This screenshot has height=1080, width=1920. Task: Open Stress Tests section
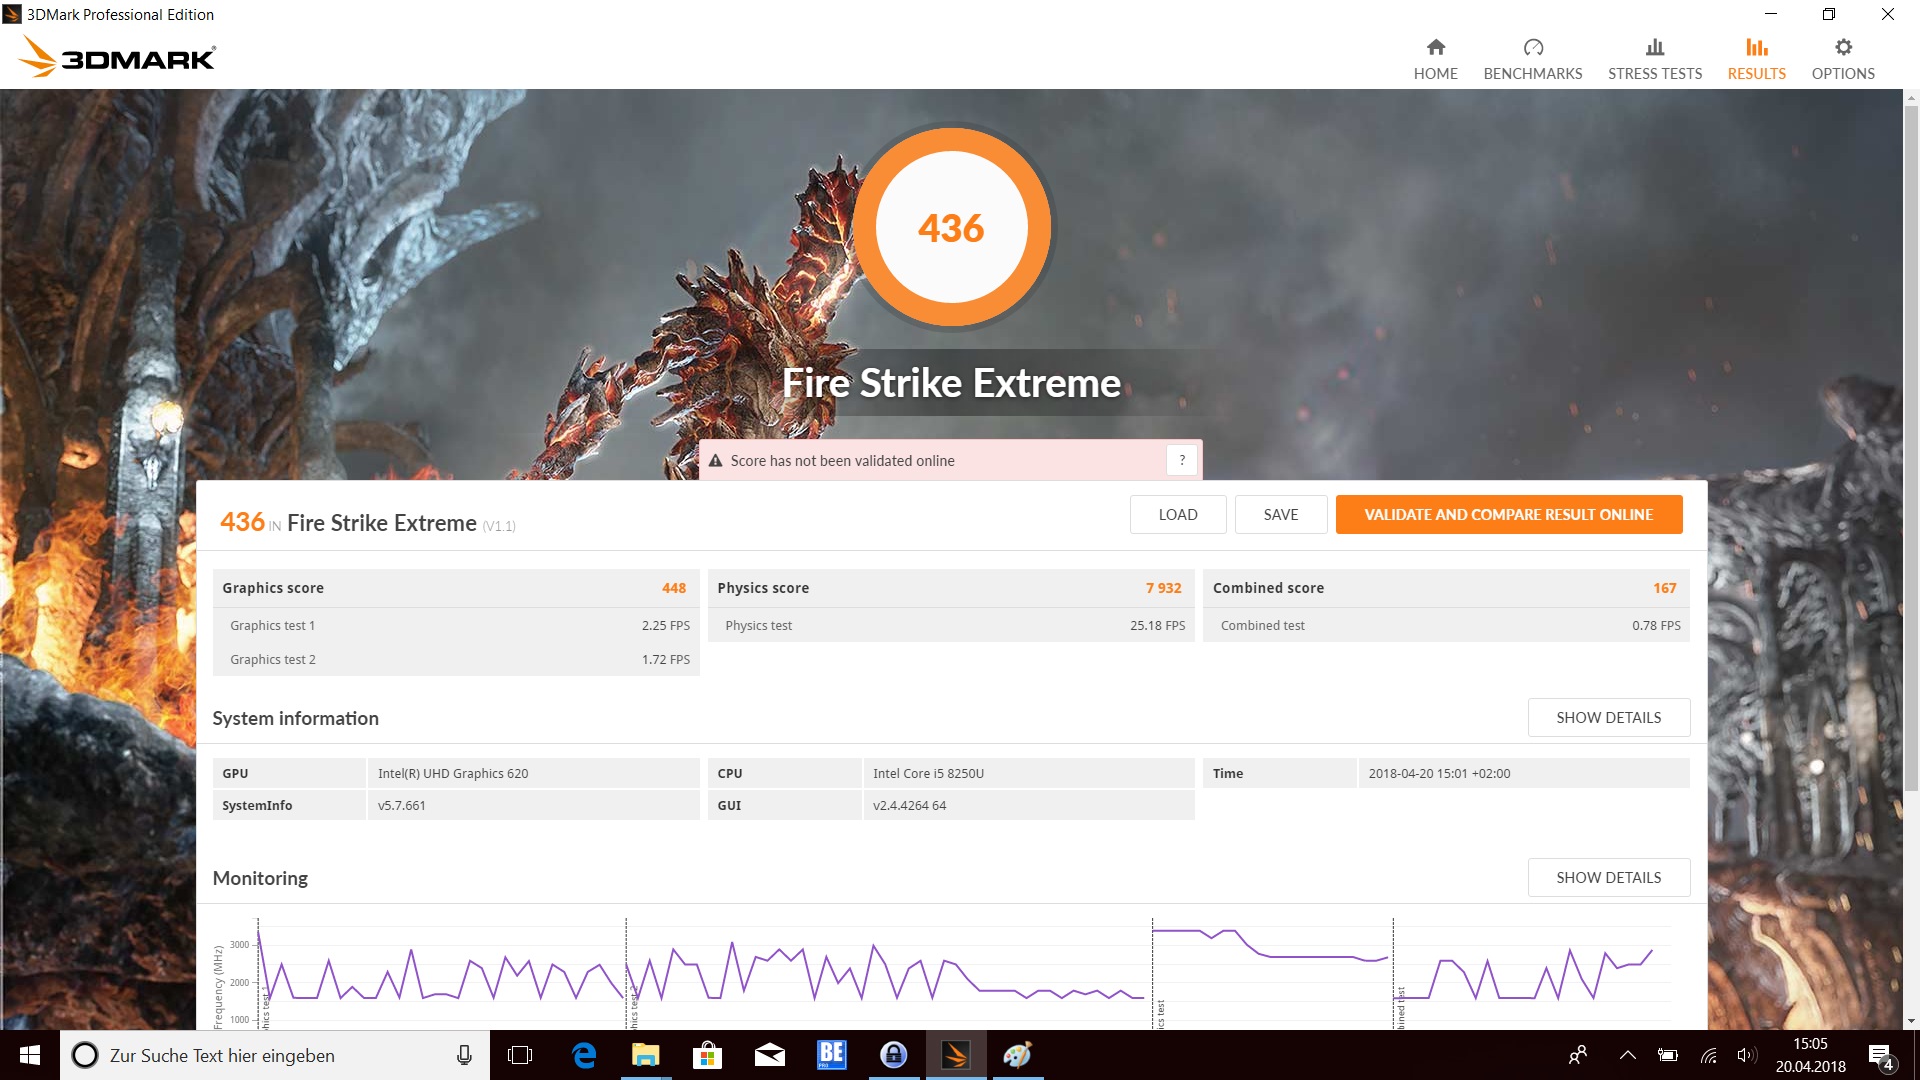1654,60
